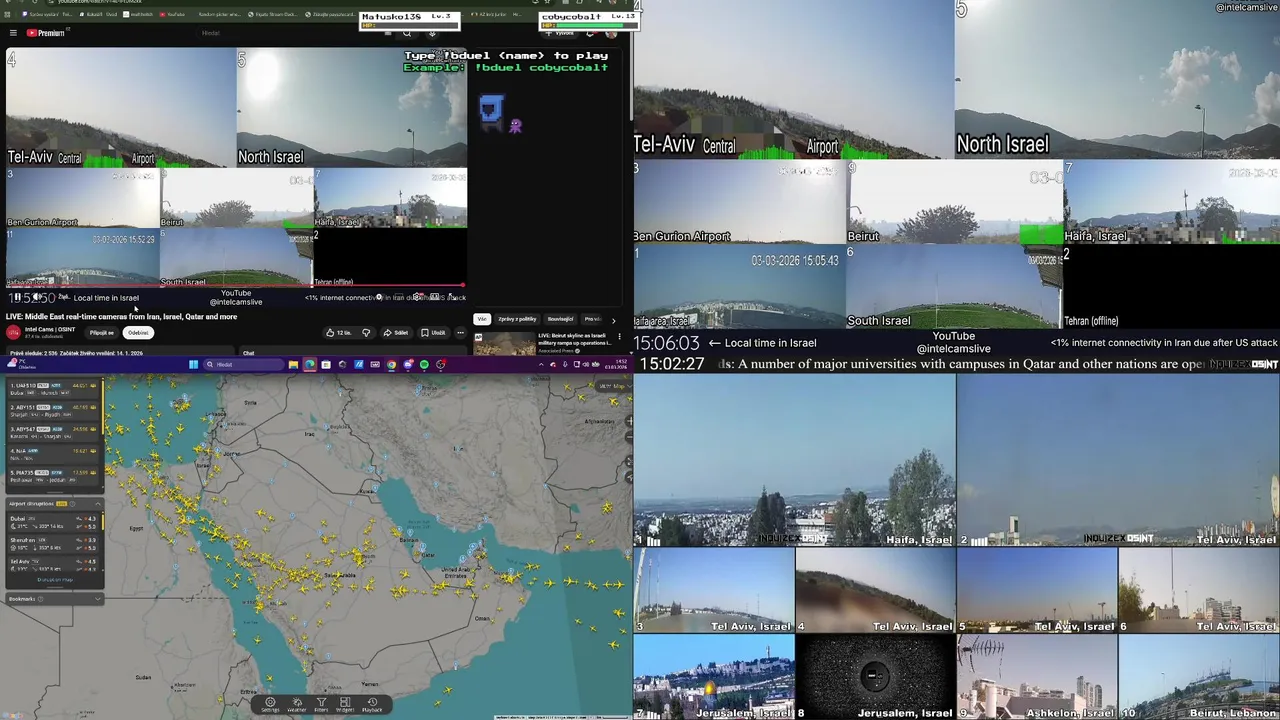Viewport: 1280px width, 720px height.
Task: Open YouTube notifications bell
Action: [x=591, y=33]
